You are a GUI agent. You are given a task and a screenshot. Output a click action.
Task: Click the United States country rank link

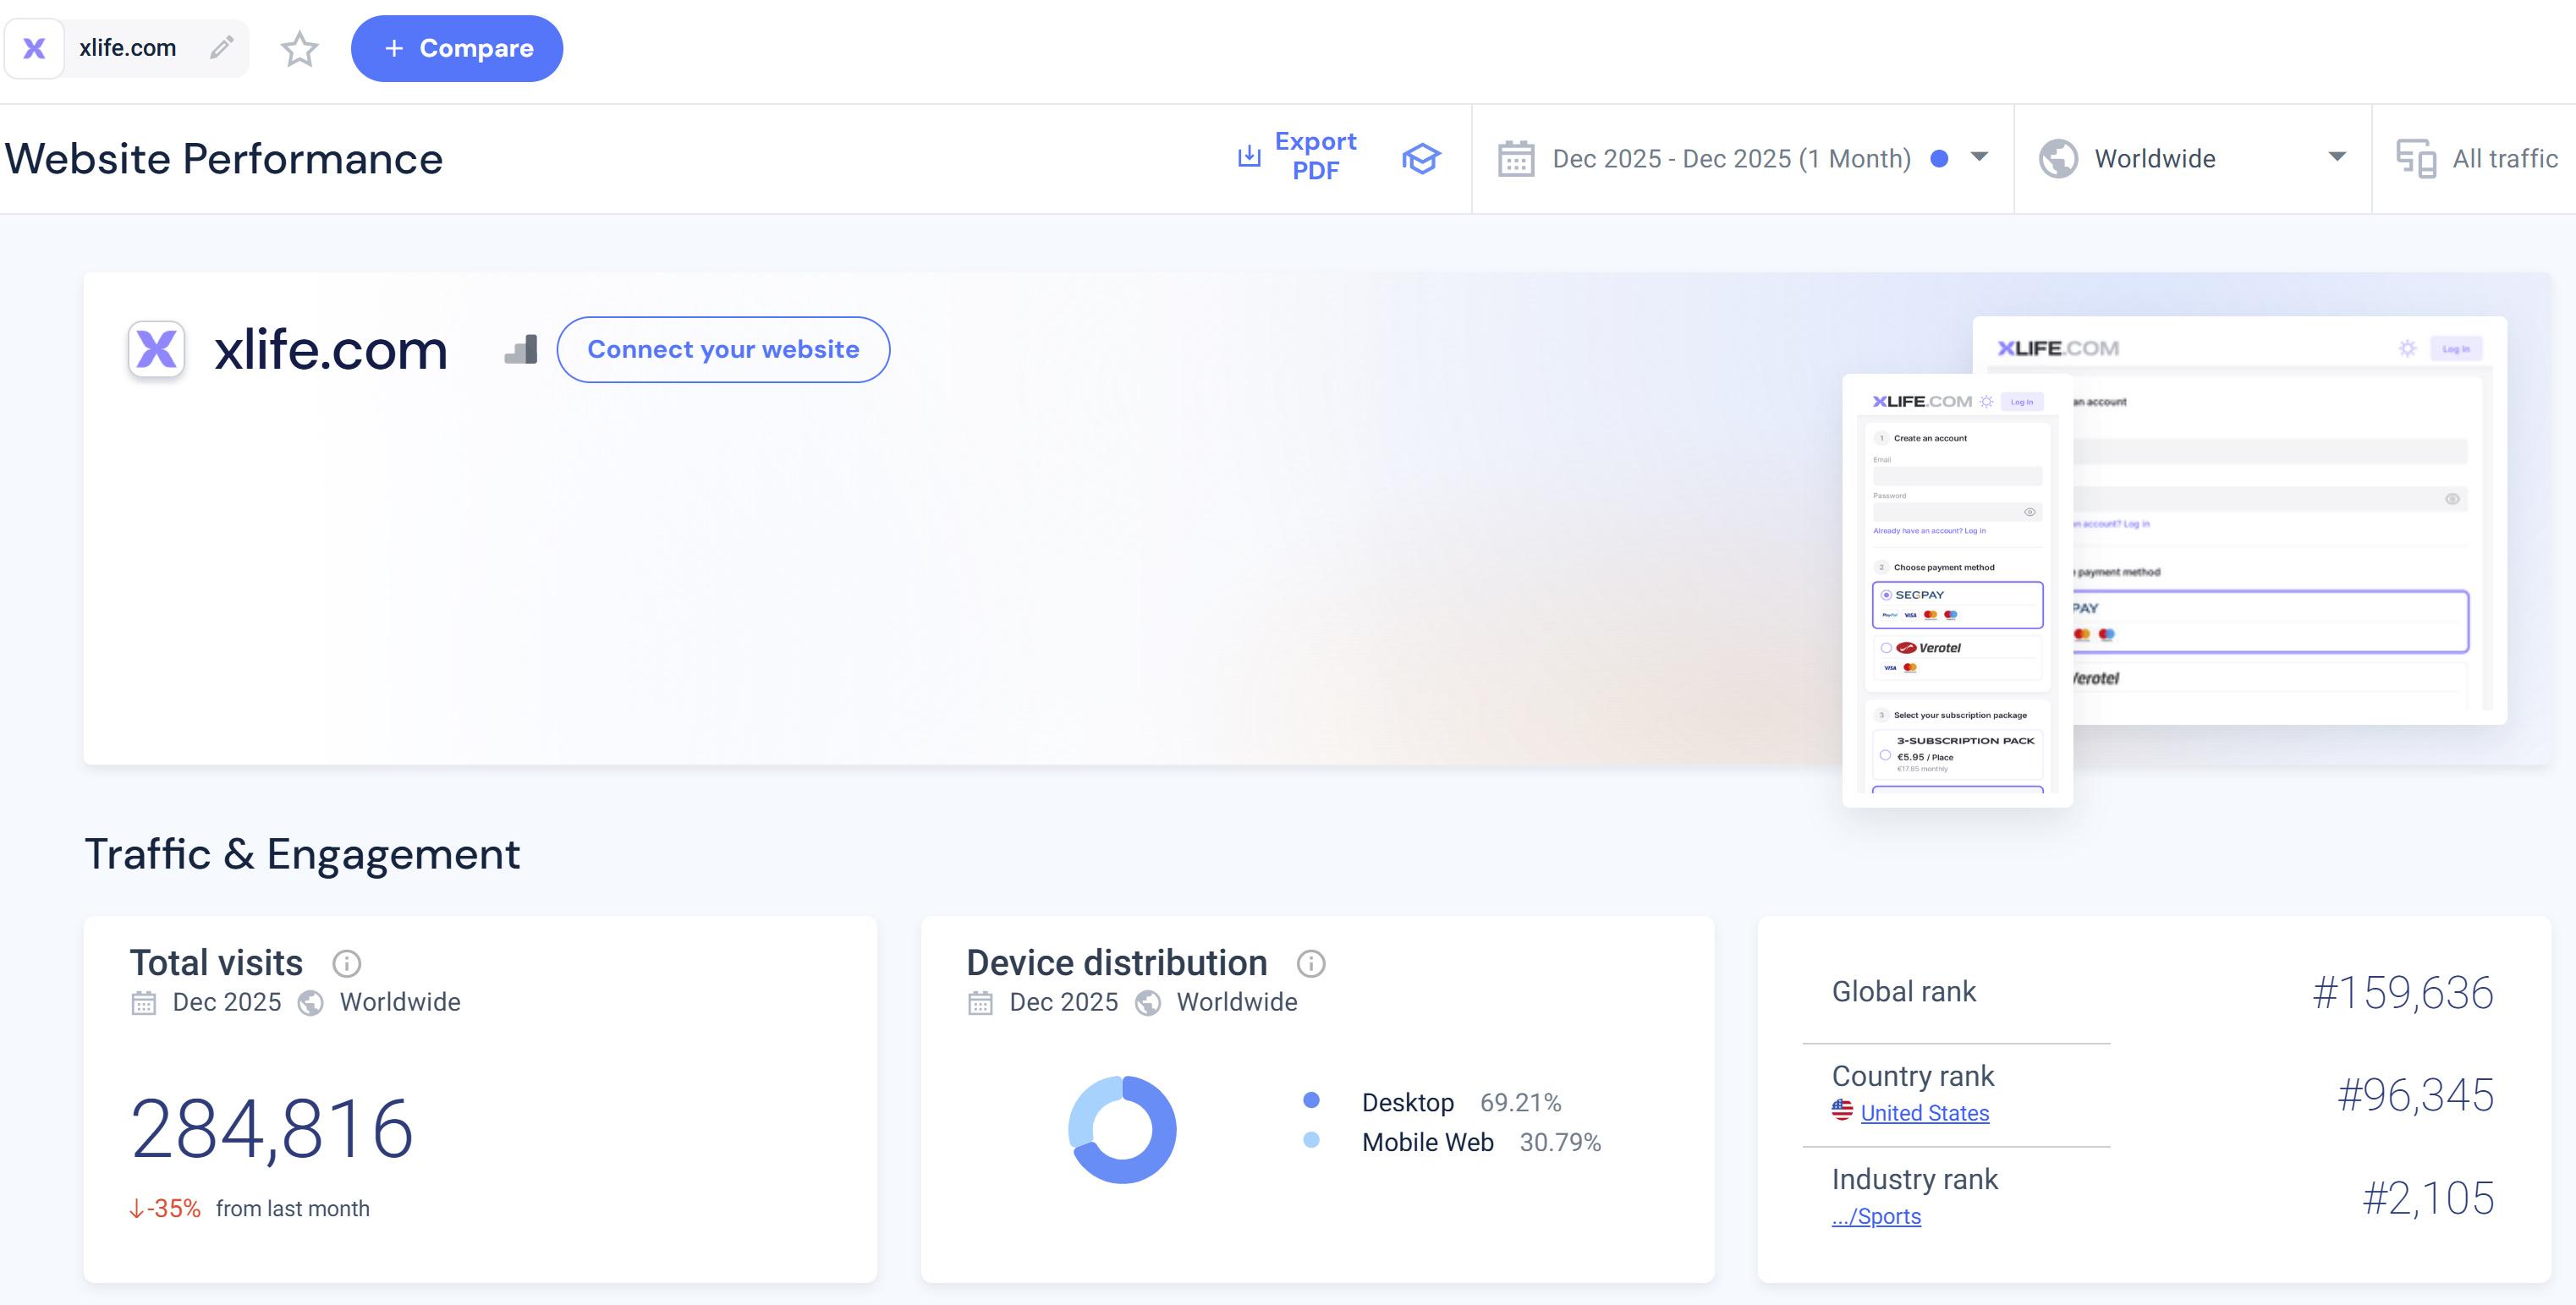coord(1924,1113)
